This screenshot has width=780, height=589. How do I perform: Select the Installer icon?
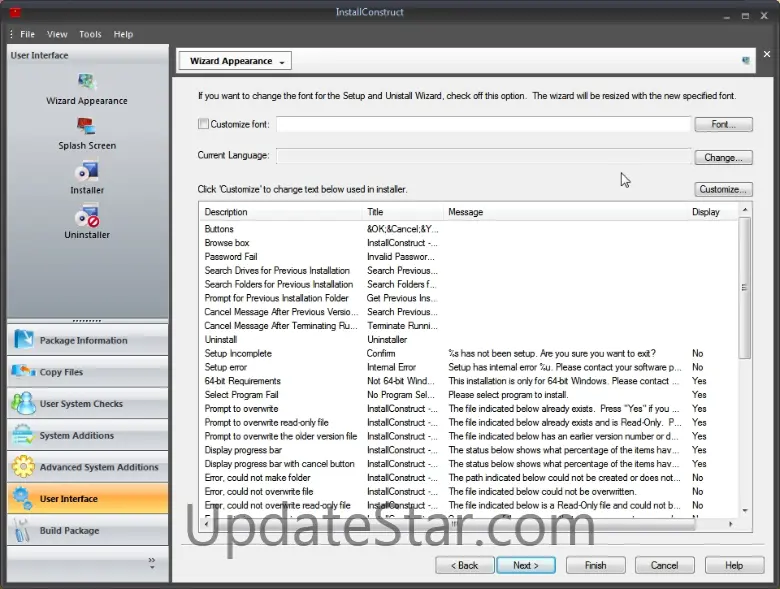tap(87, 171)
